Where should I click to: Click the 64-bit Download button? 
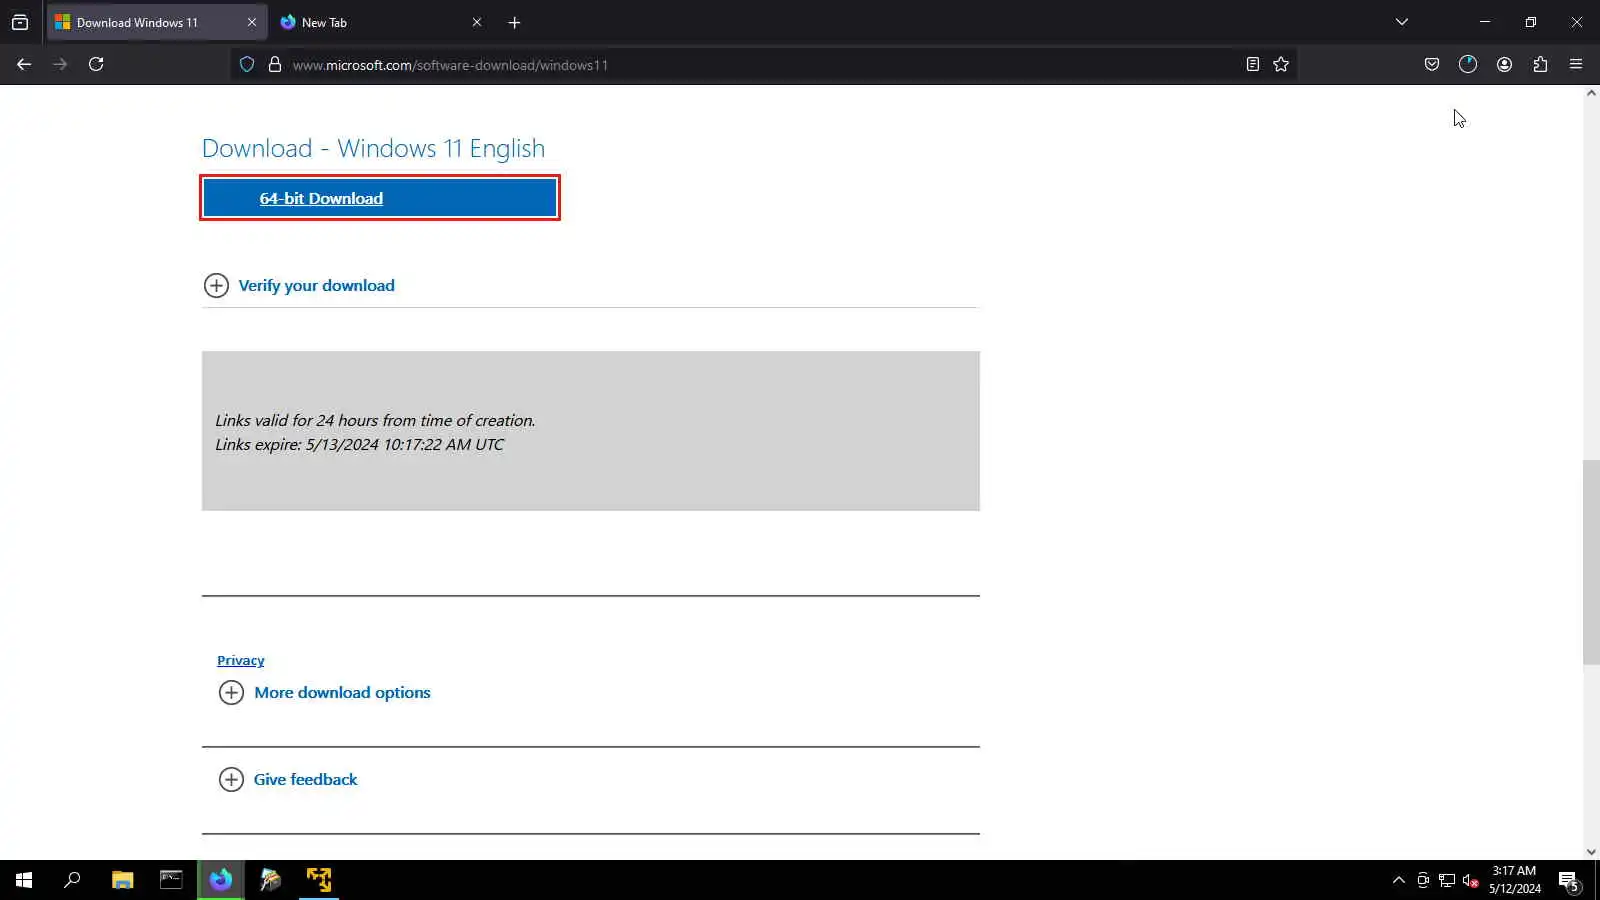[380, 198]
